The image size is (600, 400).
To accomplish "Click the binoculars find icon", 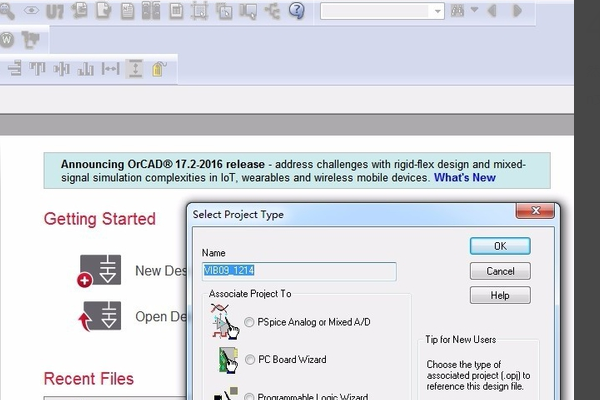I will pos(457,11).
